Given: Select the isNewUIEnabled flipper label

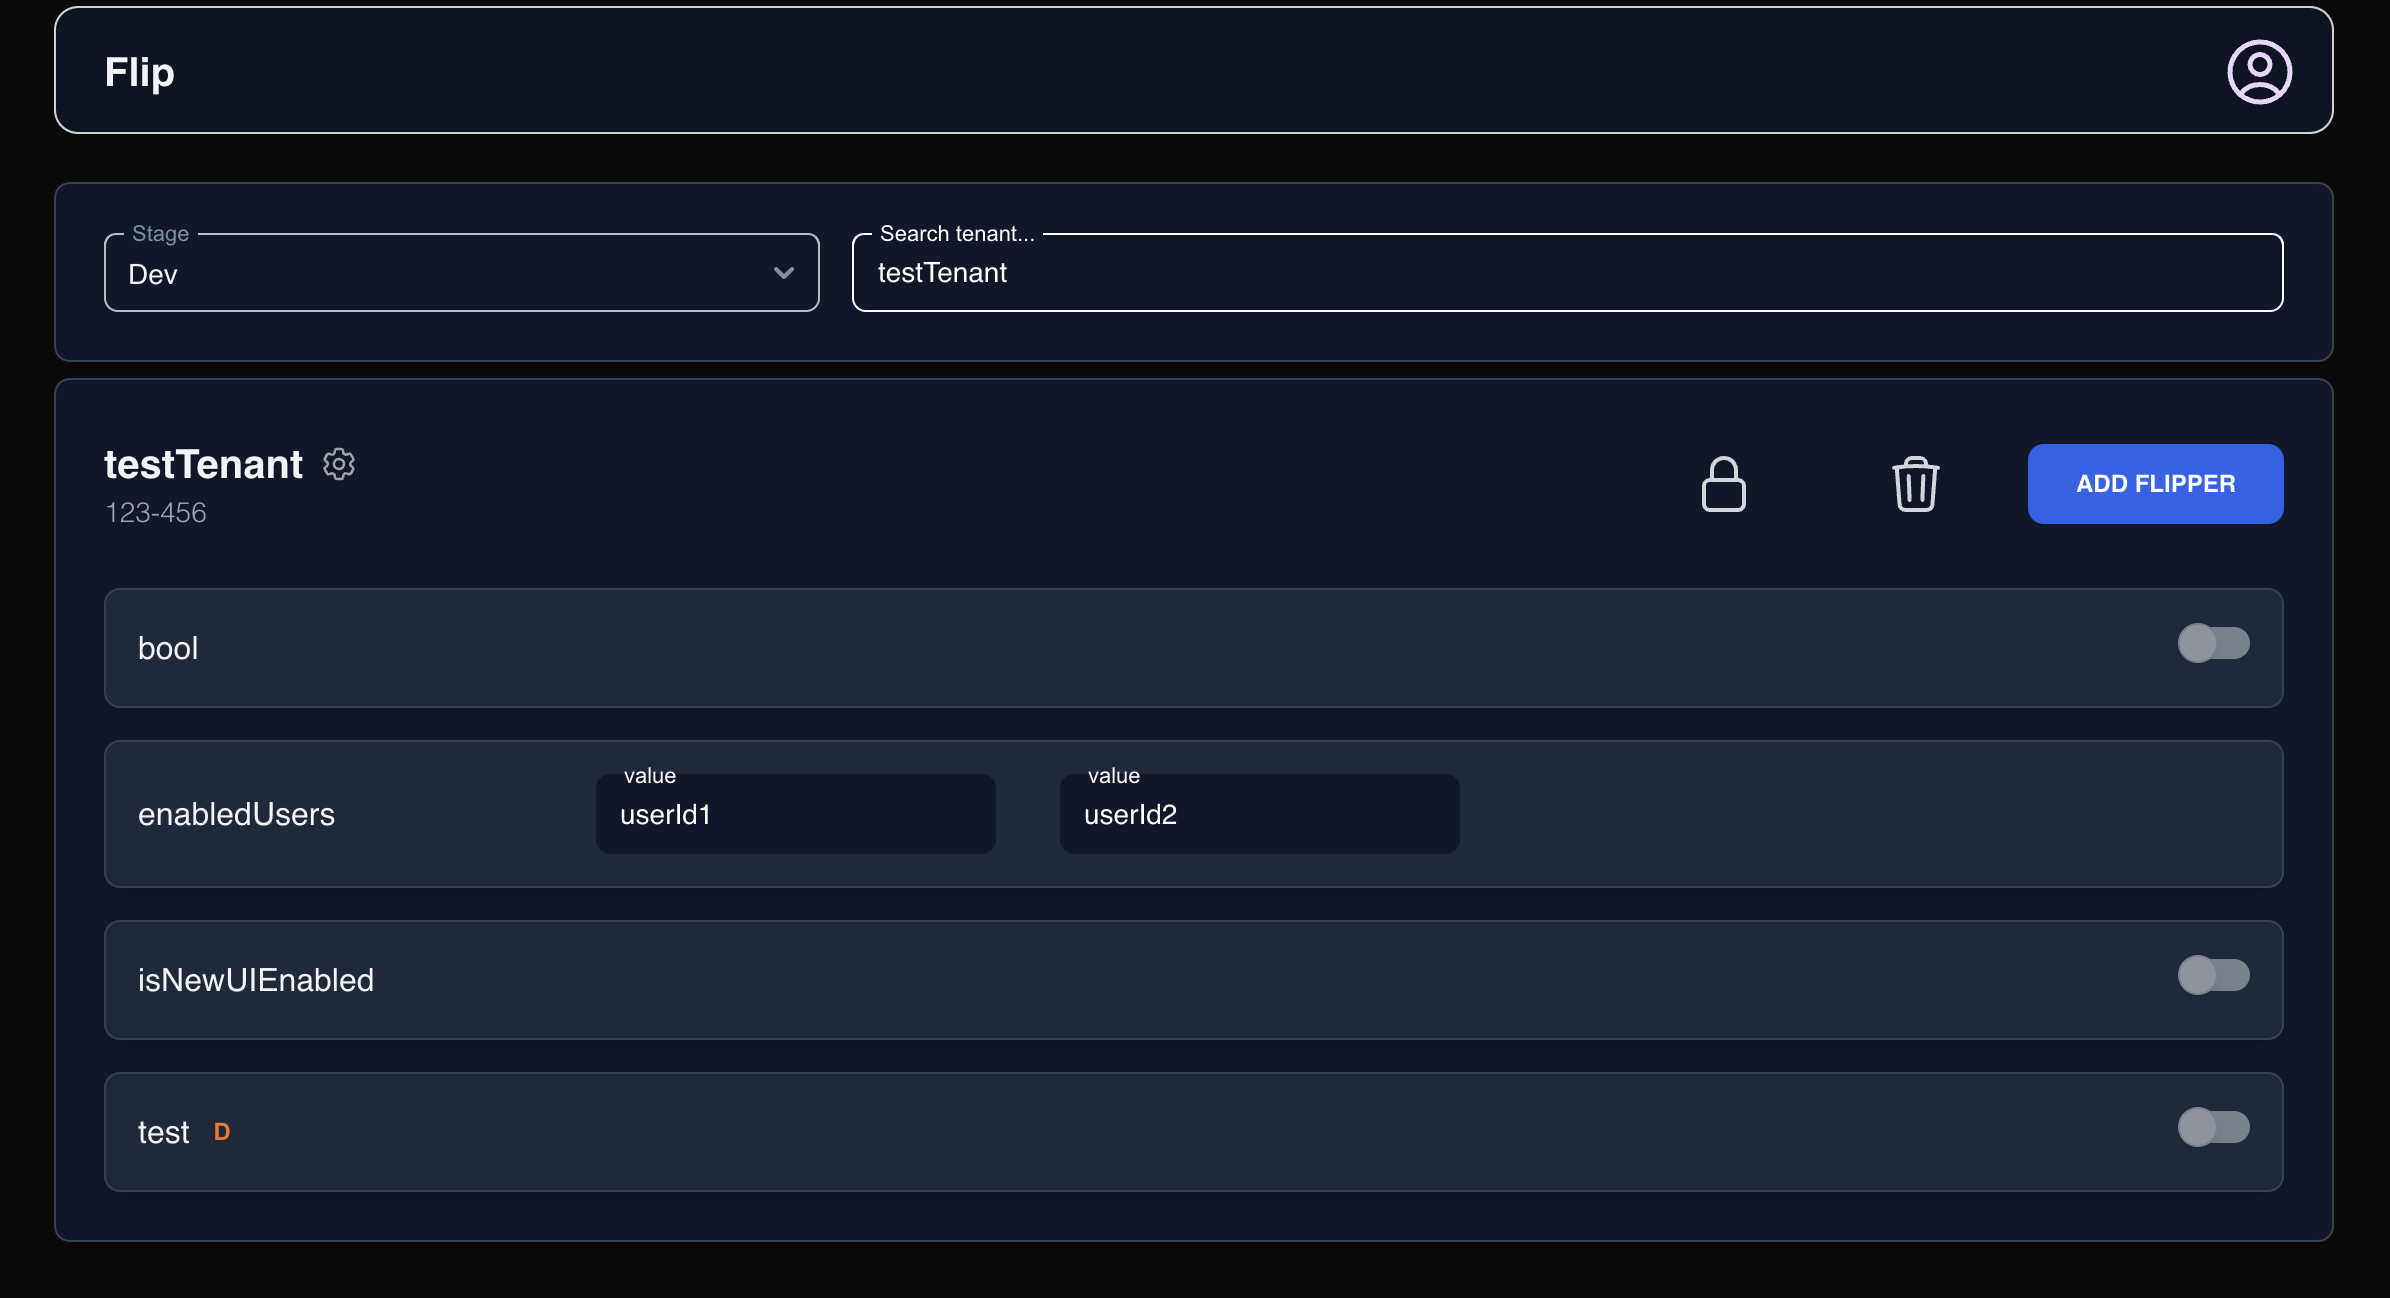Looking at the screenshot, I should point(256,980).
